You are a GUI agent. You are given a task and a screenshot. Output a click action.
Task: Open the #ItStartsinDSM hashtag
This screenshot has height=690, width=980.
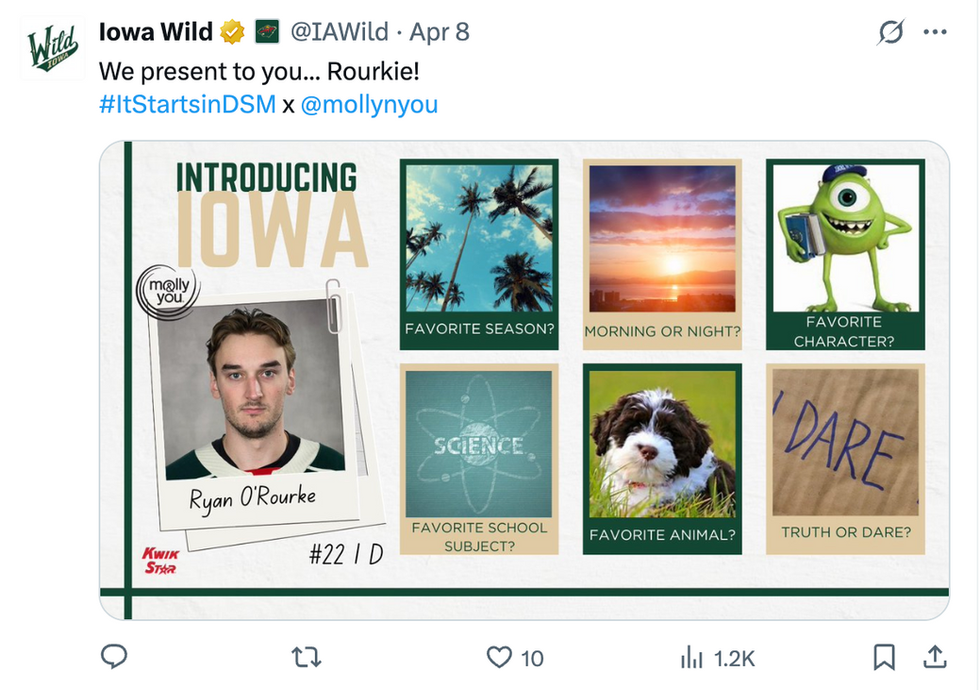(187, 104)
